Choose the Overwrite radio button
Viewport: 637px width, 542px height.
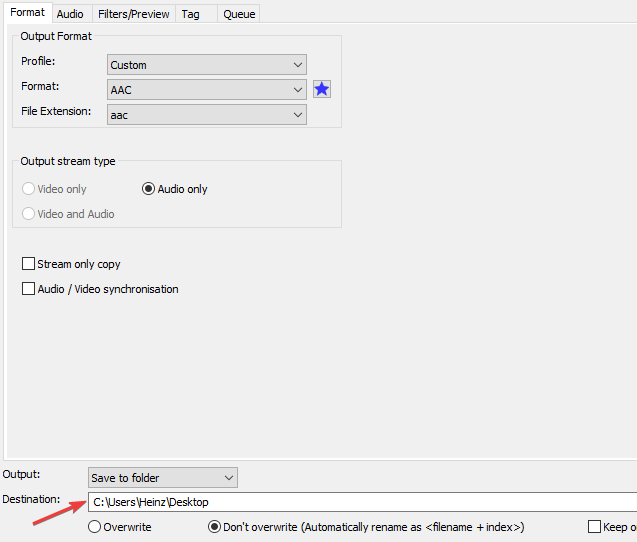coord(95,527)
